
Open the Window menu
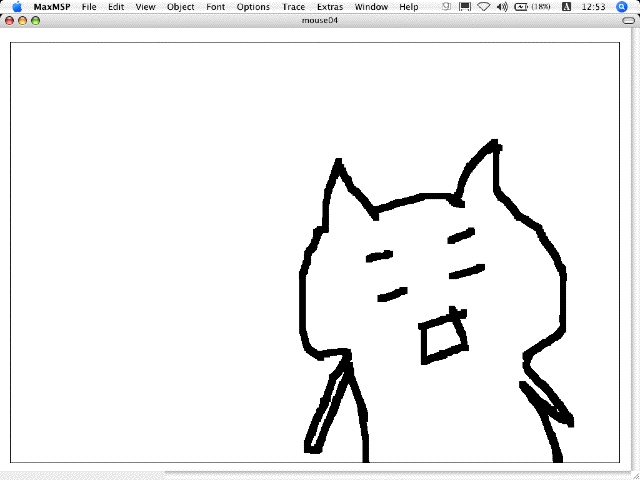pos(371,7)
